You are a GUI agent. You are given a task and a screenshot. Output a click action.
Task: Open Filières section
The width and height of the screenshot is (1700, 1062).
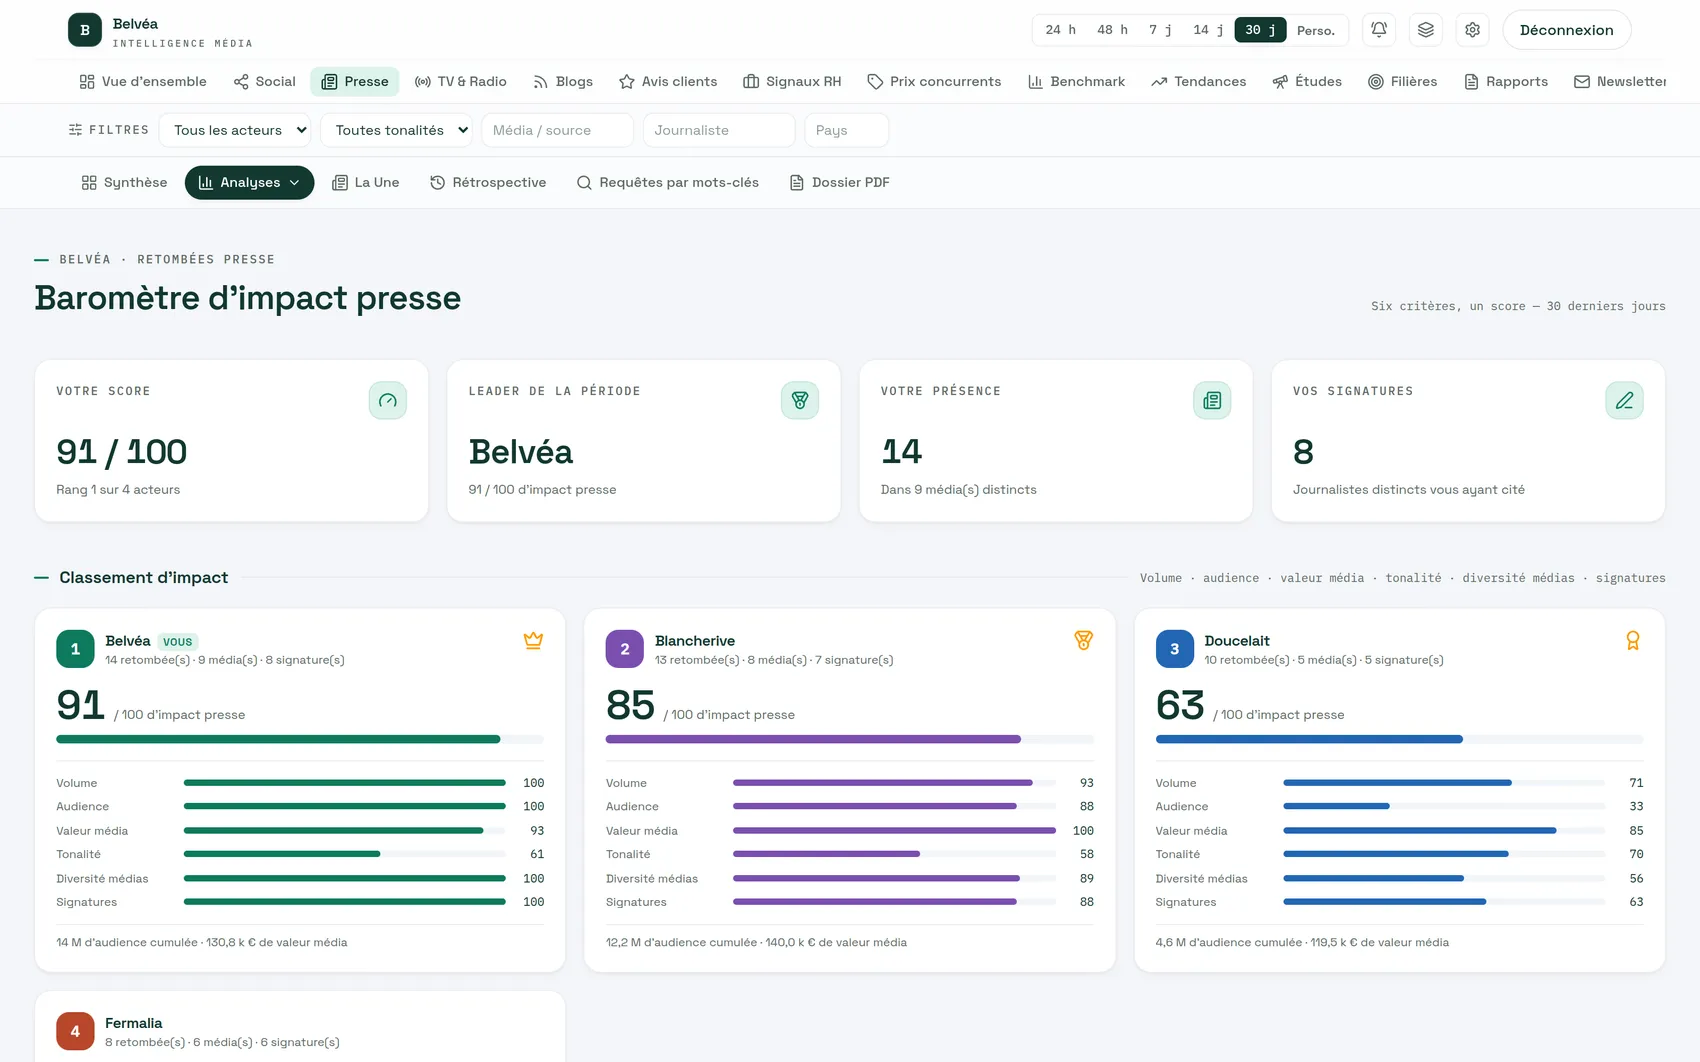(1402, 82)
